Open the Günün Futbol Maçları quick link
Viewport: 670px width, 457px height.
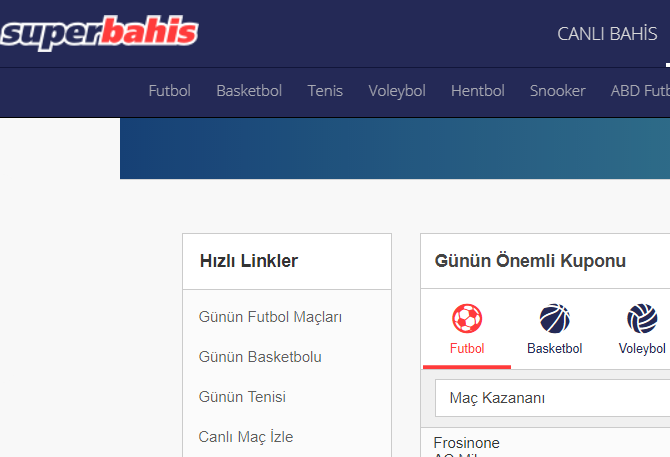270,317
